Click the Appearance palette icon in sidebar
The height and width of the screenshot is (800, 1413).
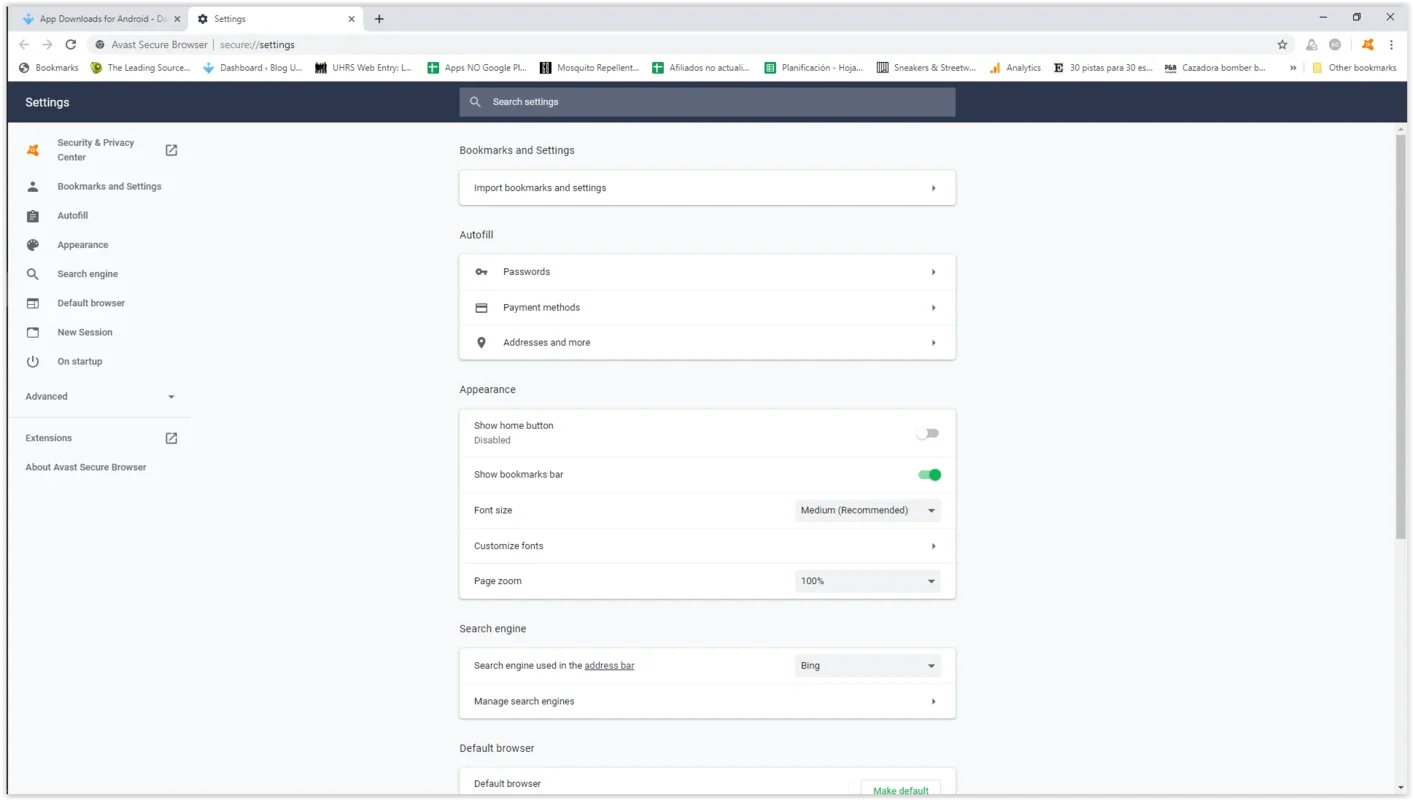[x=33, y=244]
